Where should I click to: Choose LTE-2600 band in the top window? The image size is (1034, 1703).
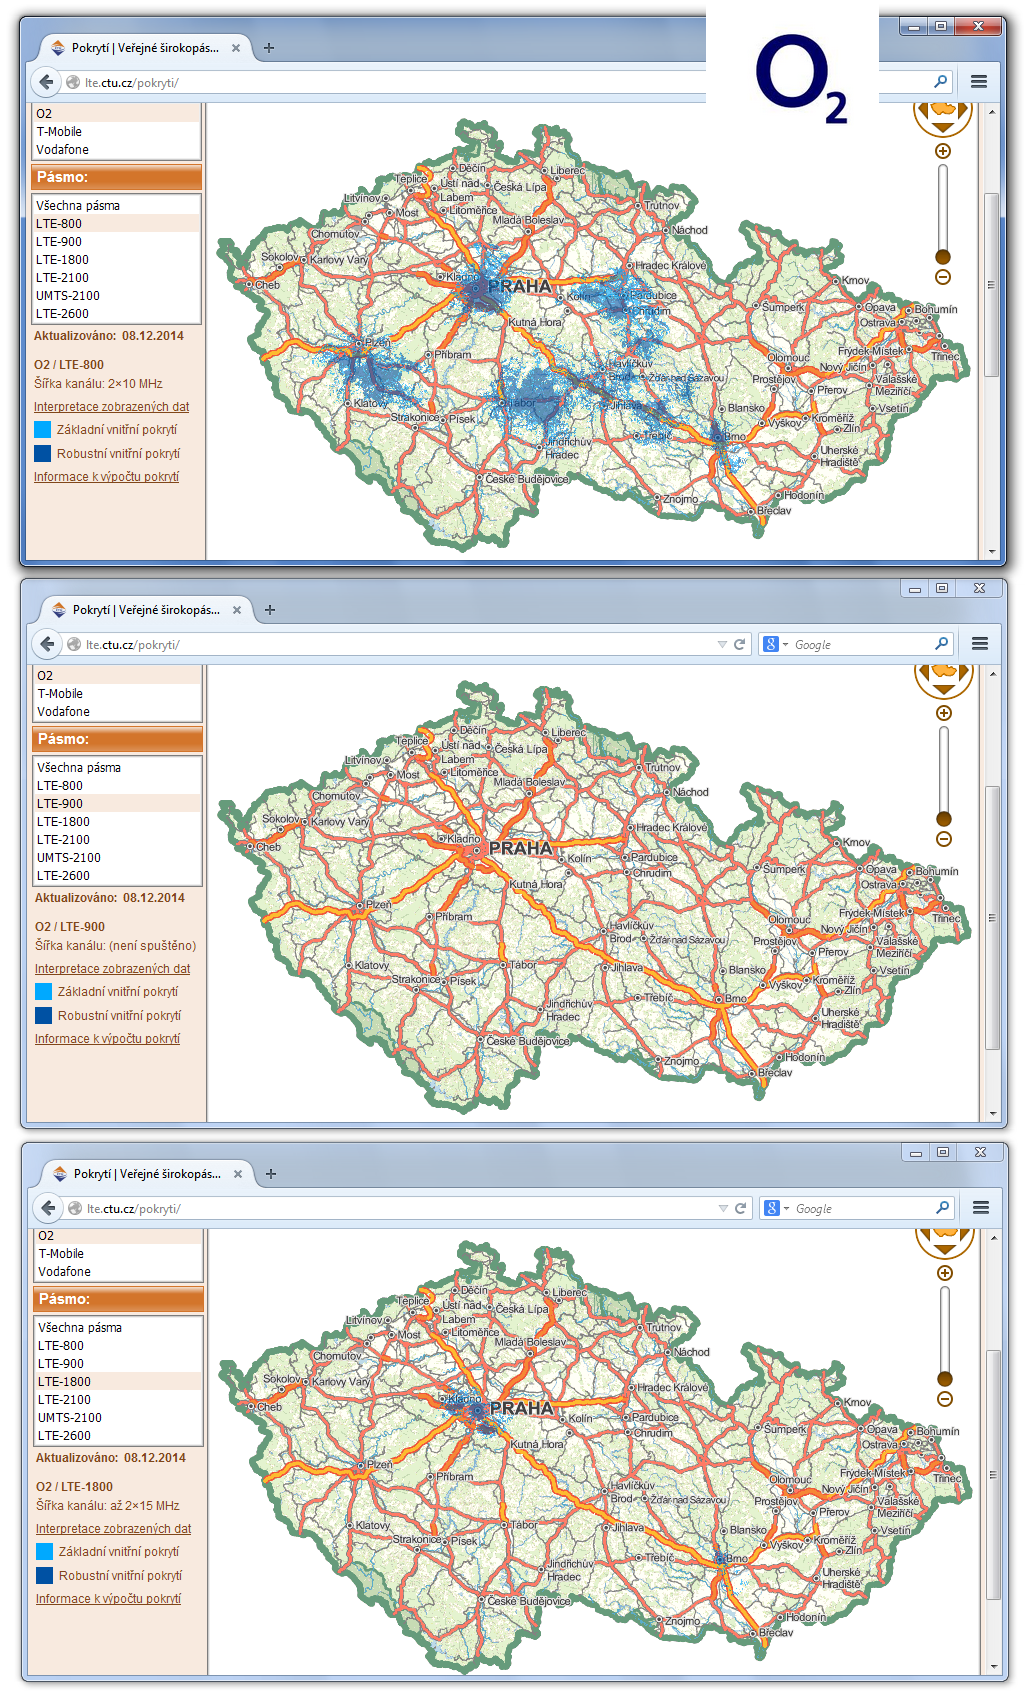coord(117,313)
